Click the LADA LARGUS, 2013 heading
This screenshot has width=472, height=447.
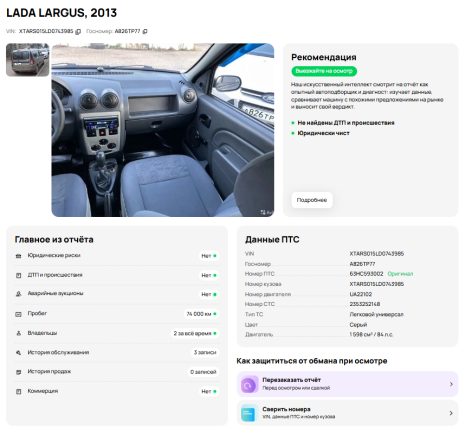62,13
